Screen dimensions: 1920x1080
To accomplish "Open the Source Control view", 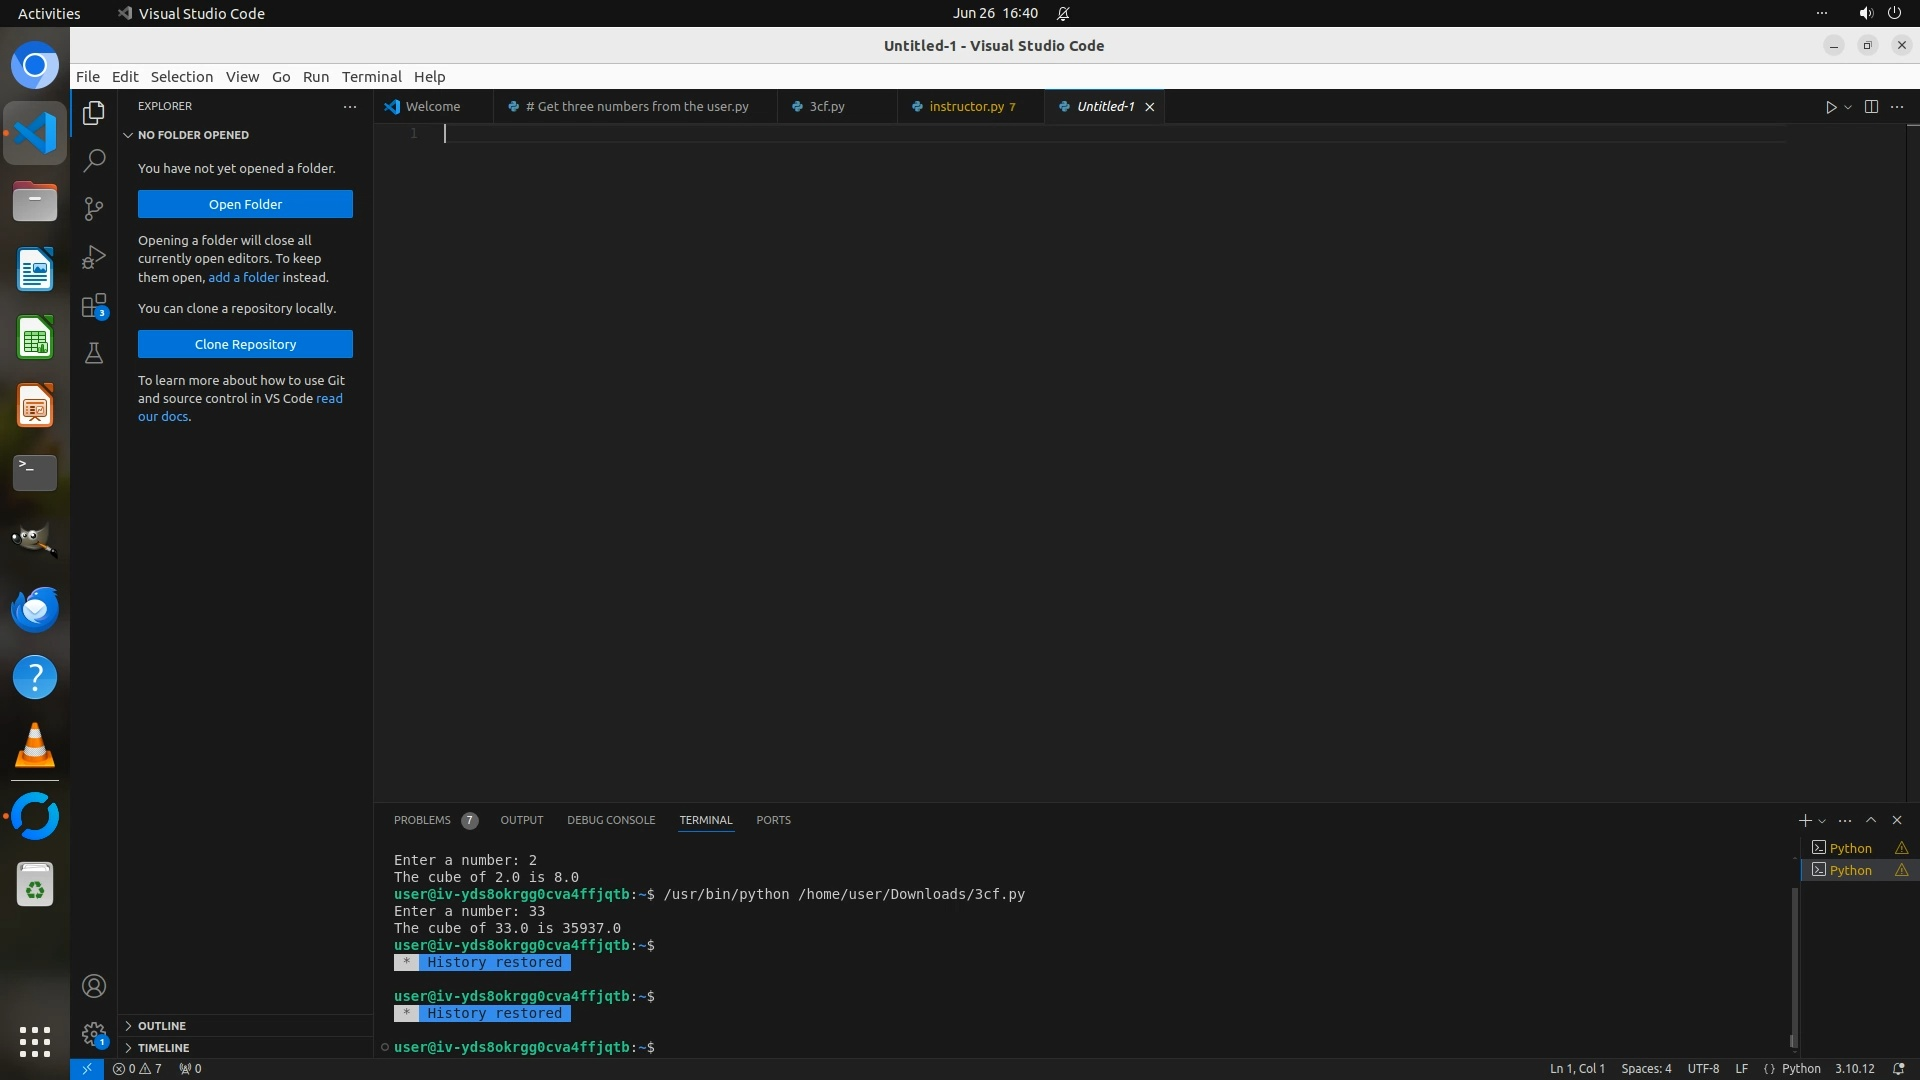I will 94,208.
